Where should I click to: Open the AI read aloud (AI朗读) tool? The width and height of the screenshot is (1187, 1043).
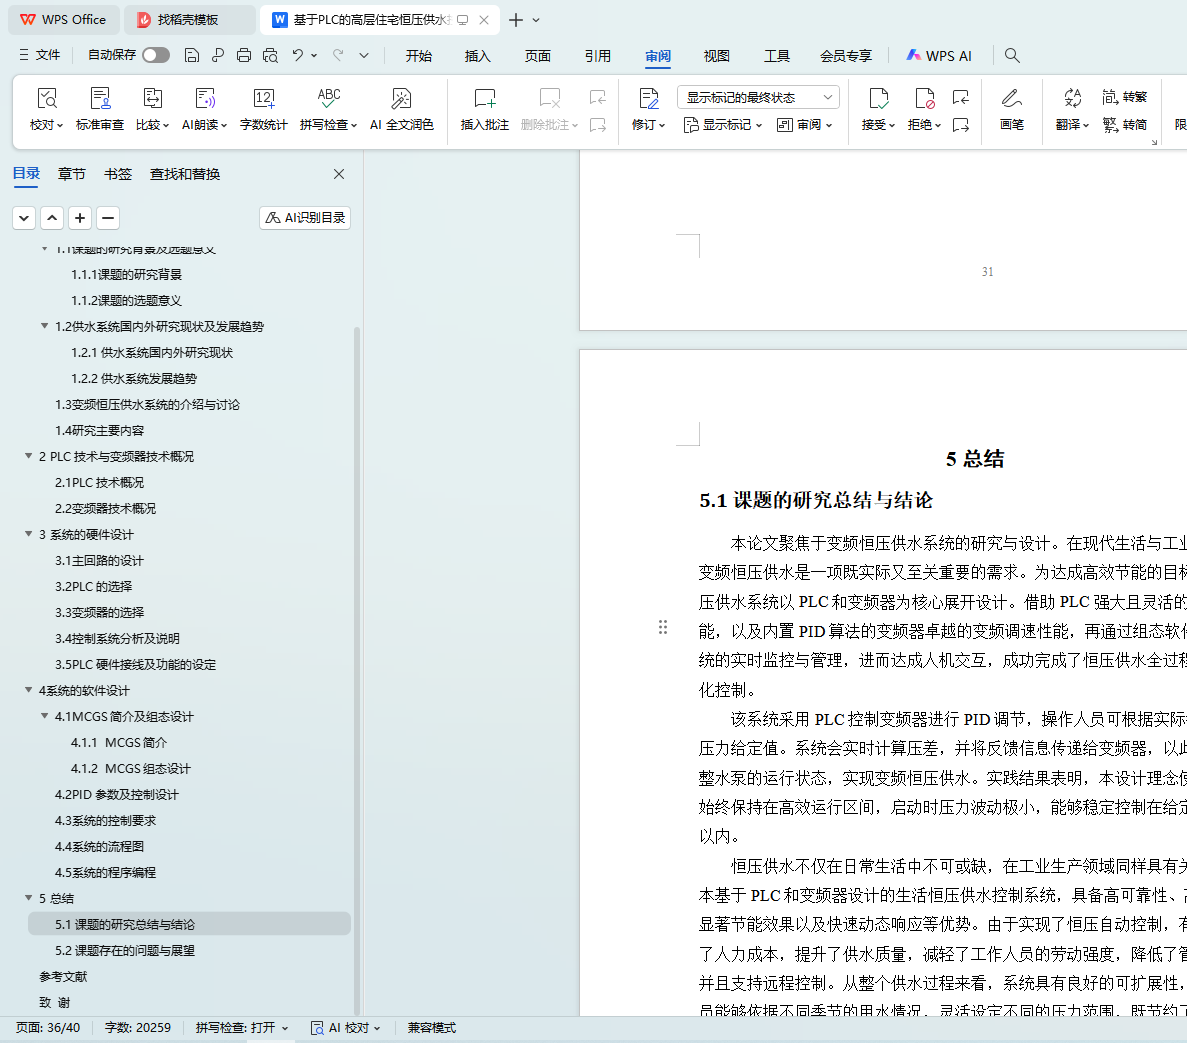[x=204, y=99]
